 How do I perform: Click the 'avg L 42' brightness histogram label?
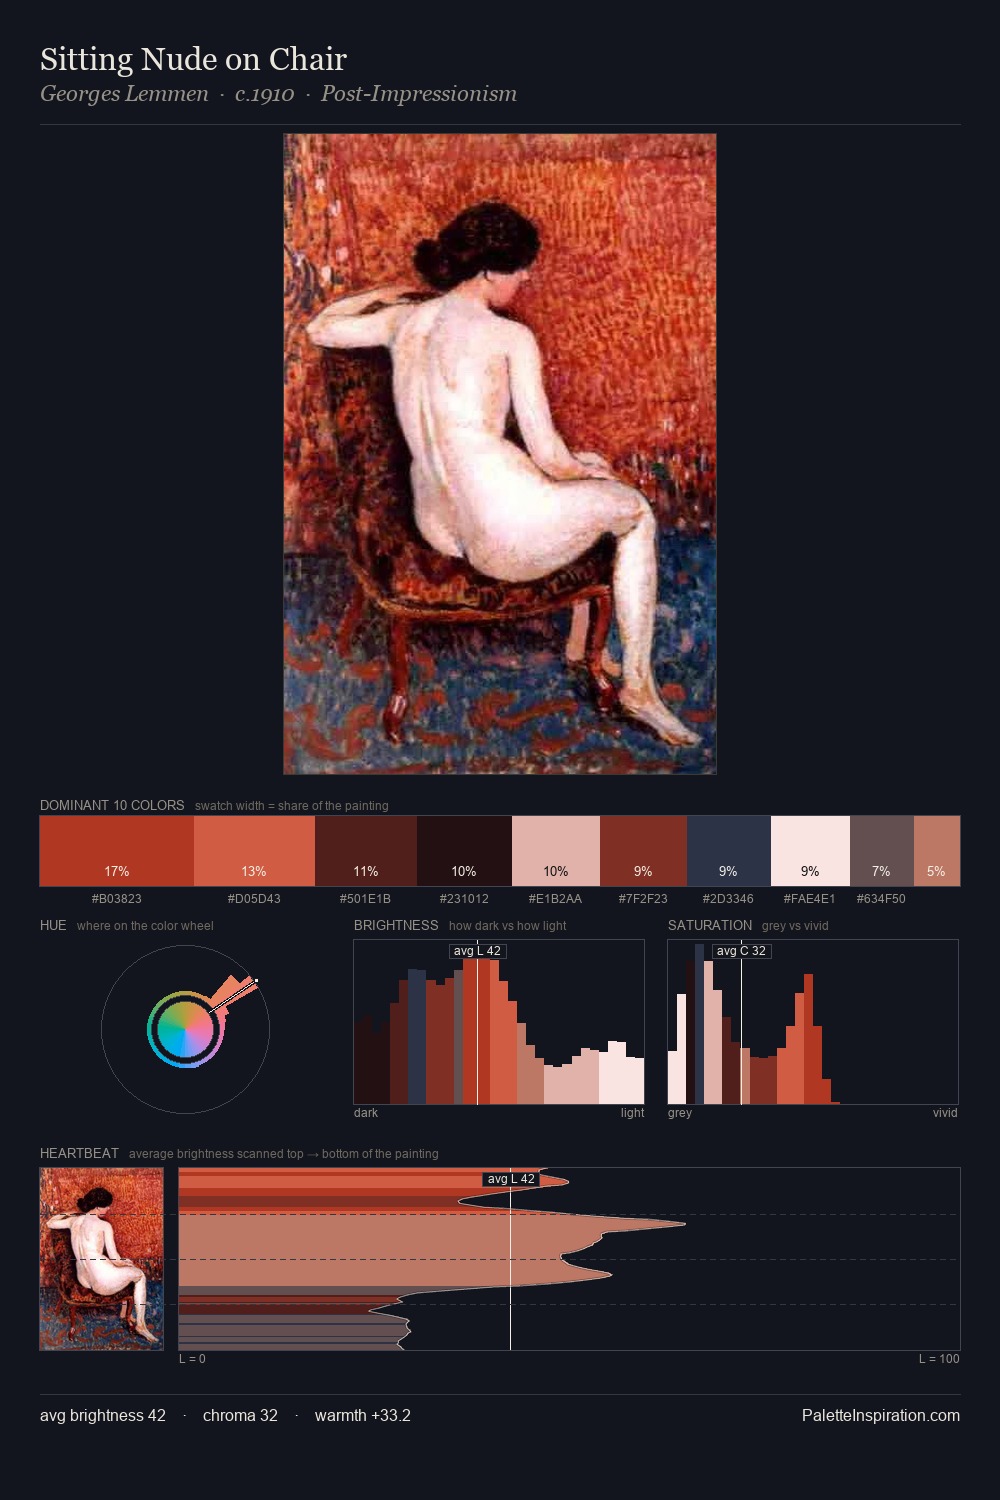tap(477, 951)
